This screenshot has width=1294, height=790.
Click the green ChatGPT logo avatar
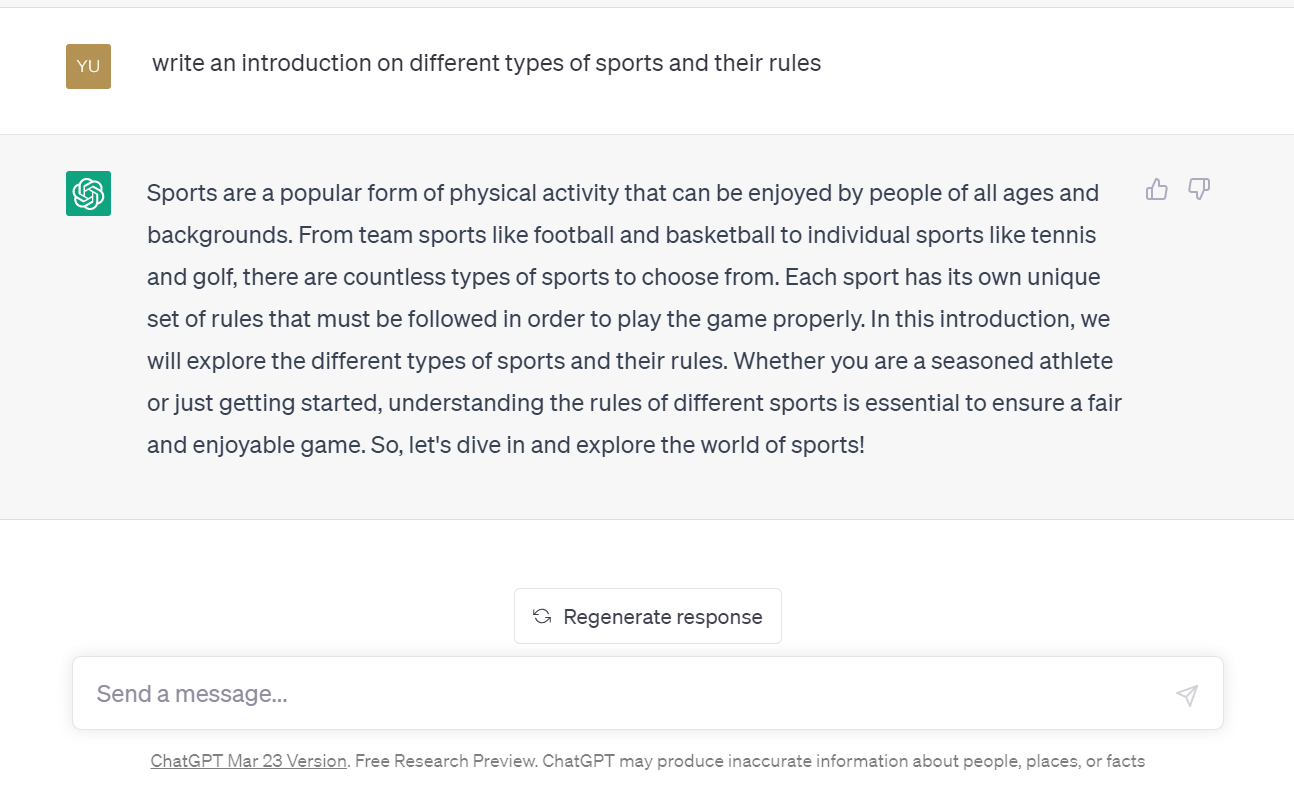coord(88,193)
